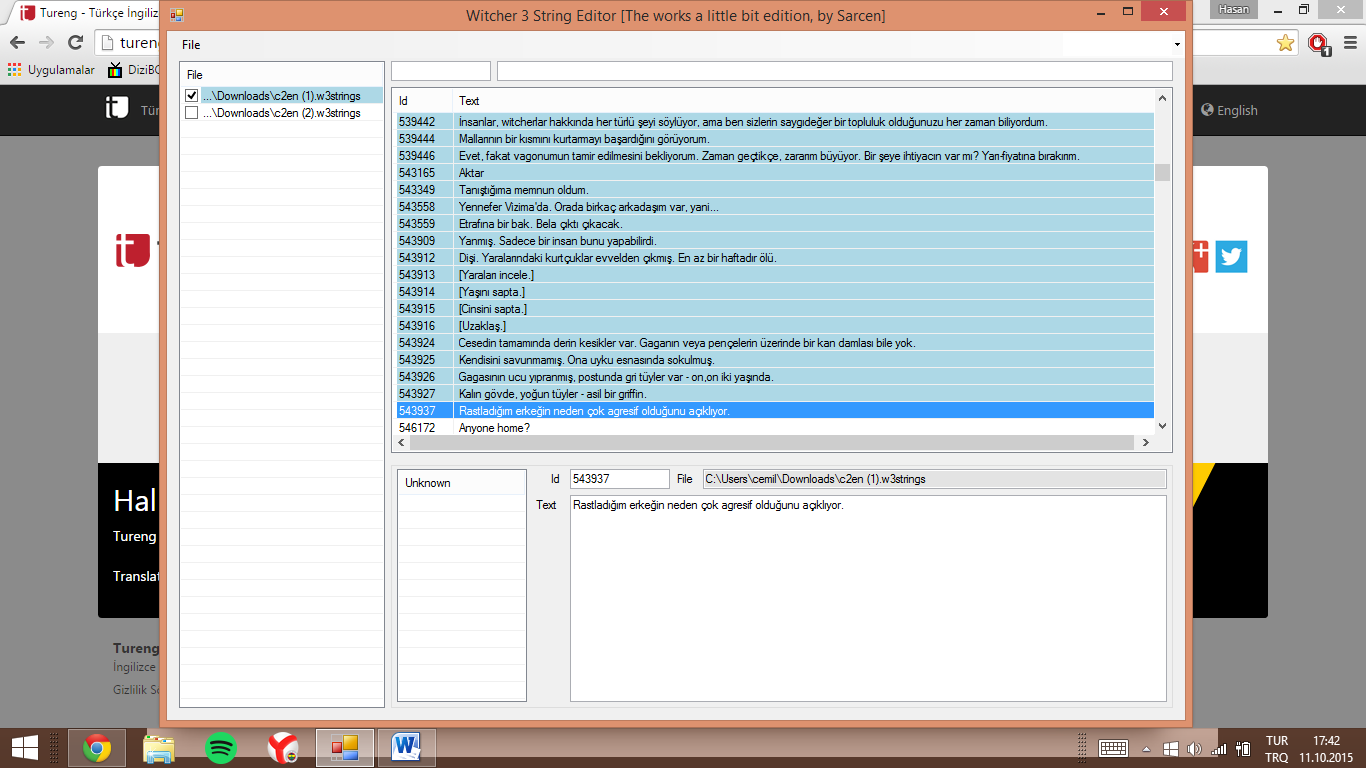The width and height of the screenshot is (1366, 768).
Task: Click the Google Plus icon on Tureng page
Action: [x=1199, y=257]
